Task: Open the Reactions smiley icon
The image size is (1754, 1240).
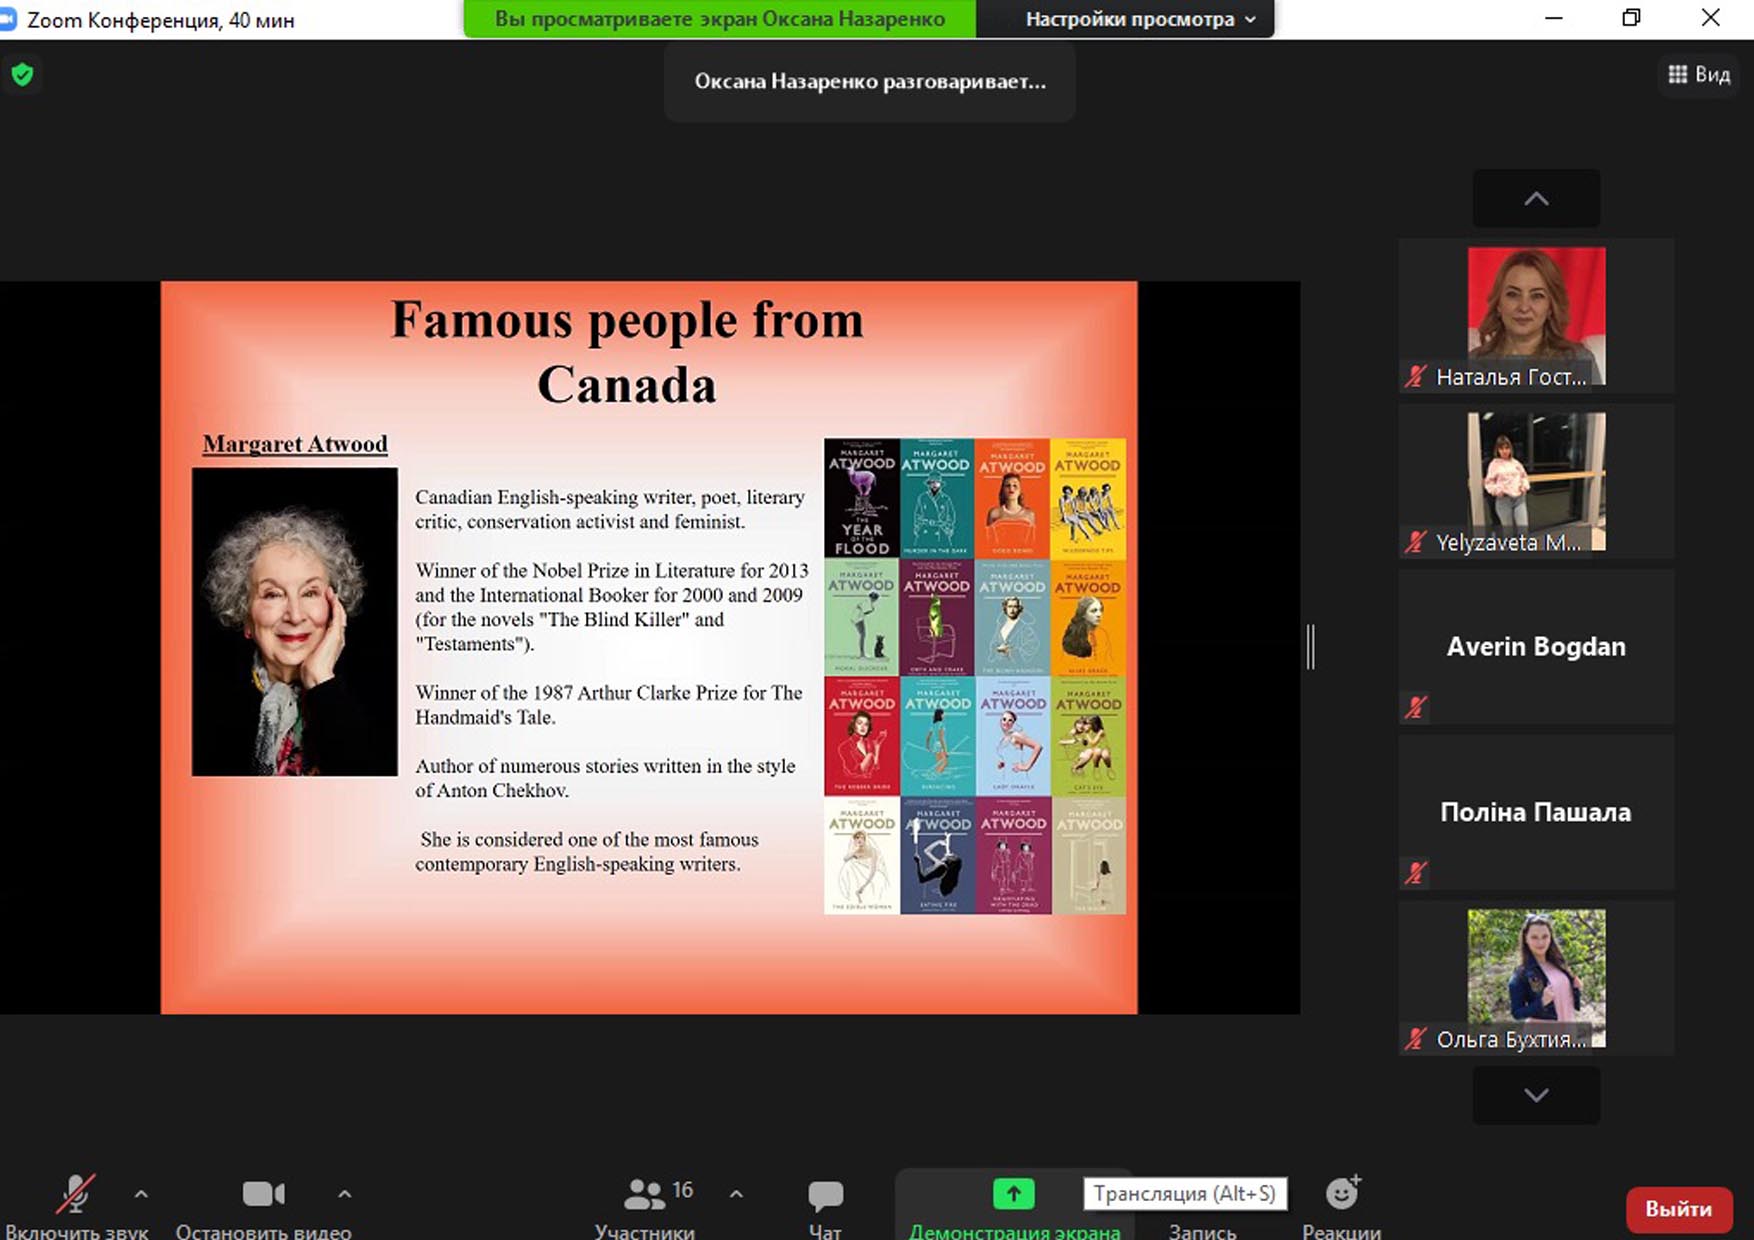Action: tap(1341, 1193)
